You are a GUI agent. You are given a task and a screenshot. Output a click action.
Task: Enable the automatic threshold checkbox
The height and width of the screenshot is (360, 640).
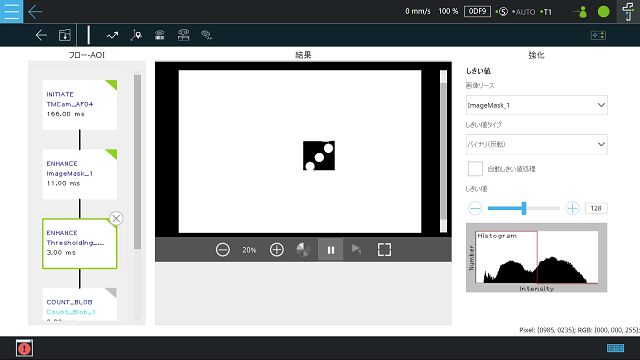tap(475, 169)
